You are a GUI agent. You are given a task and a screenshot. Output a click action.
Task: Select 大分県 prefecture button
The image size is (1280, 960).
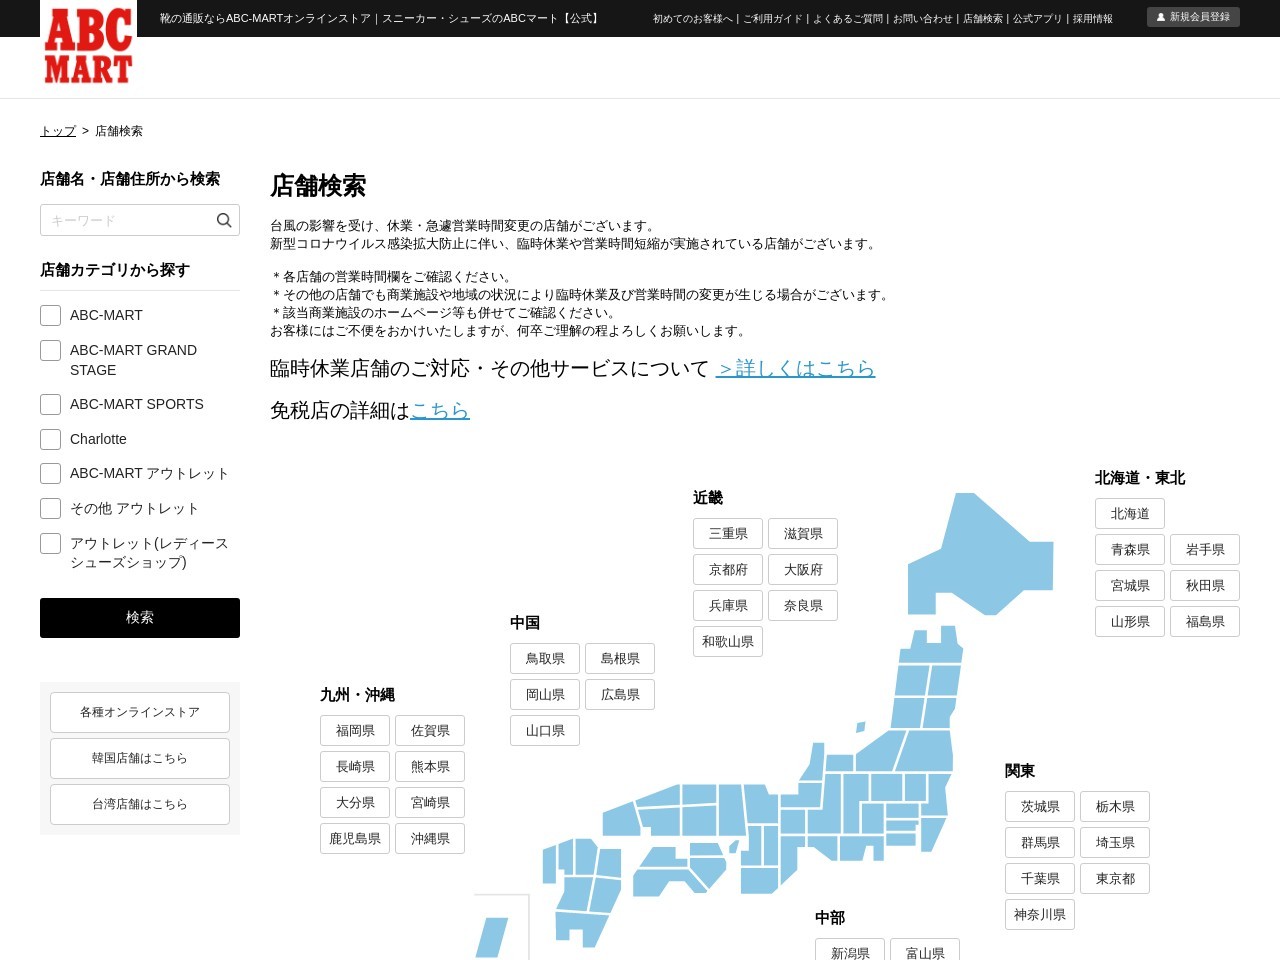pos(355,803)
